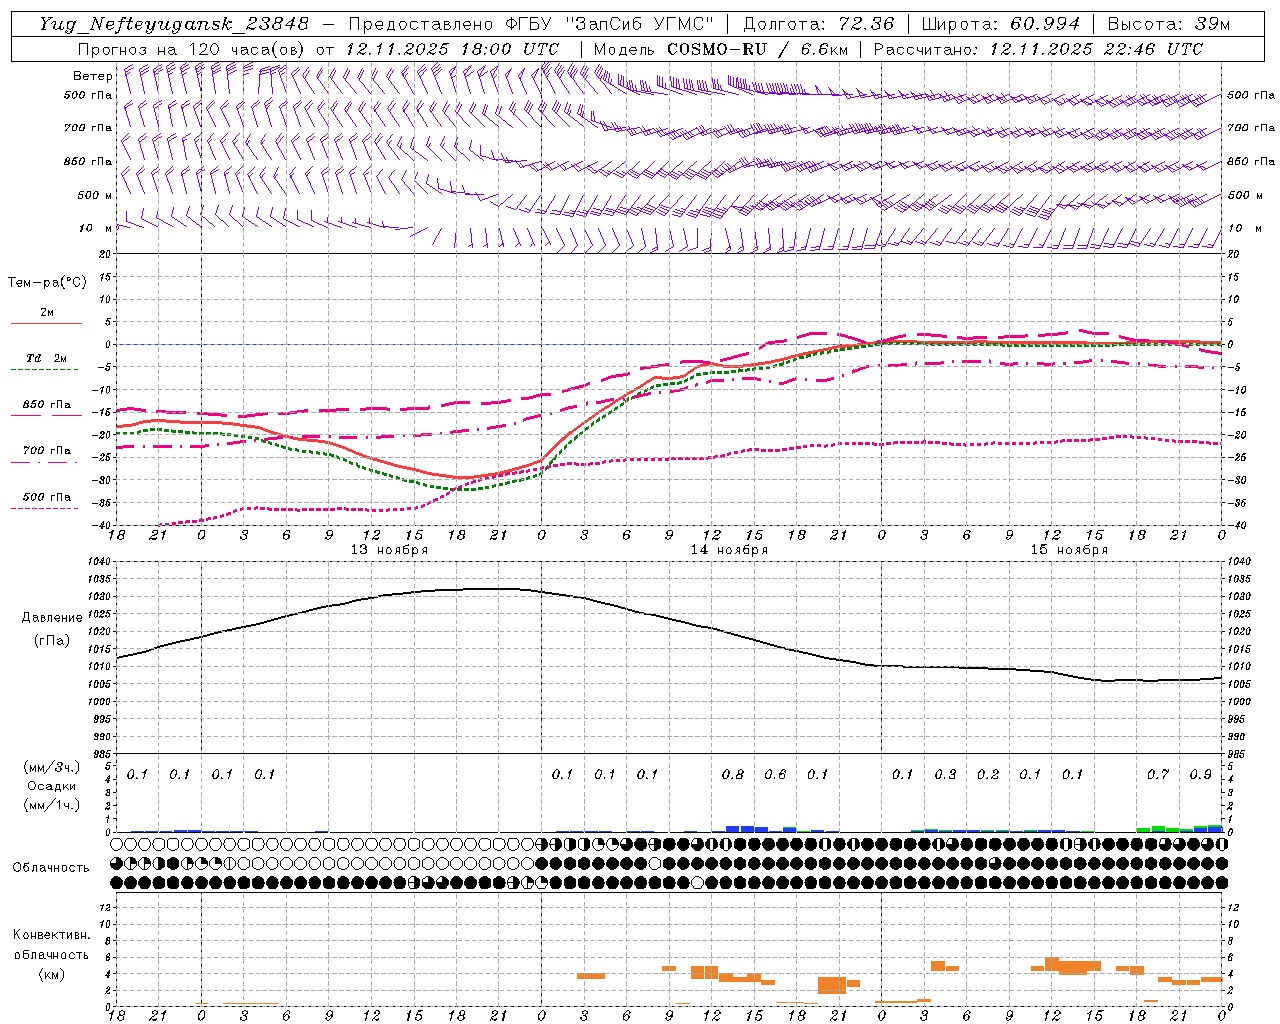
Task: Click the Долгота: 72.36 value
Action: pos(819,24)
